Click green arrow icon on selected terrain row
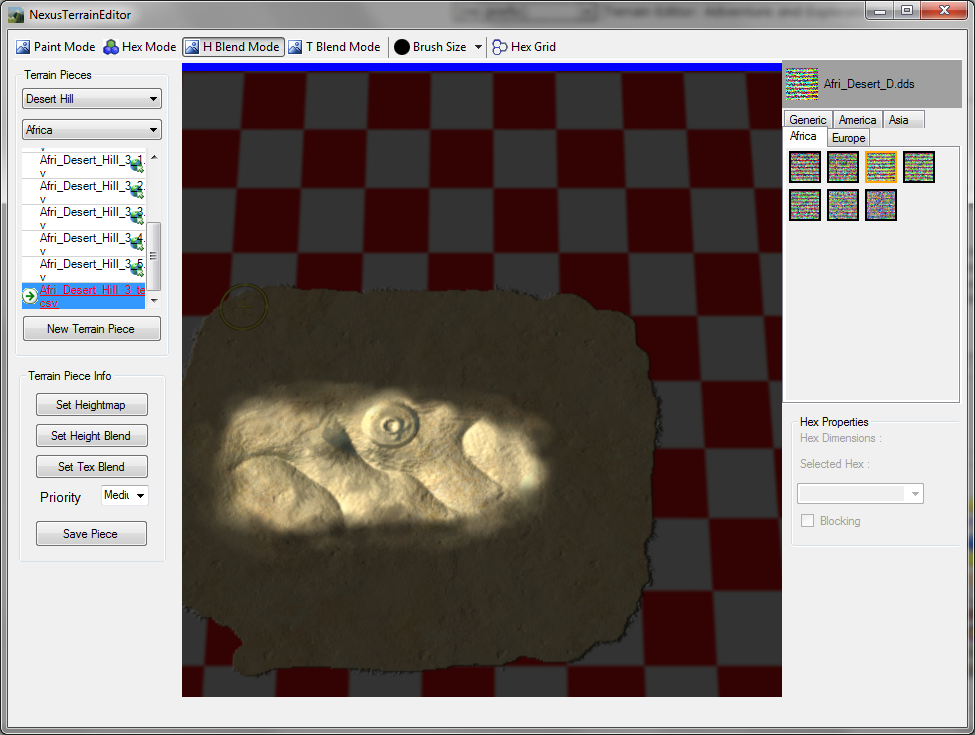Image resolution: width=975 pixels, height=735 pixels. pyautogui.click(x=30, y=296)
